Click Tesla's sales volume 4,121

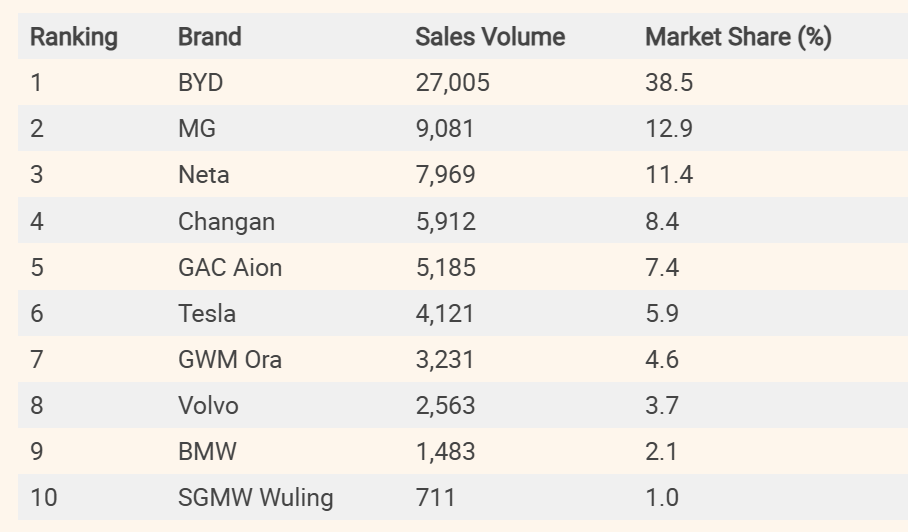pyautogui.click(x=445, y=313)
